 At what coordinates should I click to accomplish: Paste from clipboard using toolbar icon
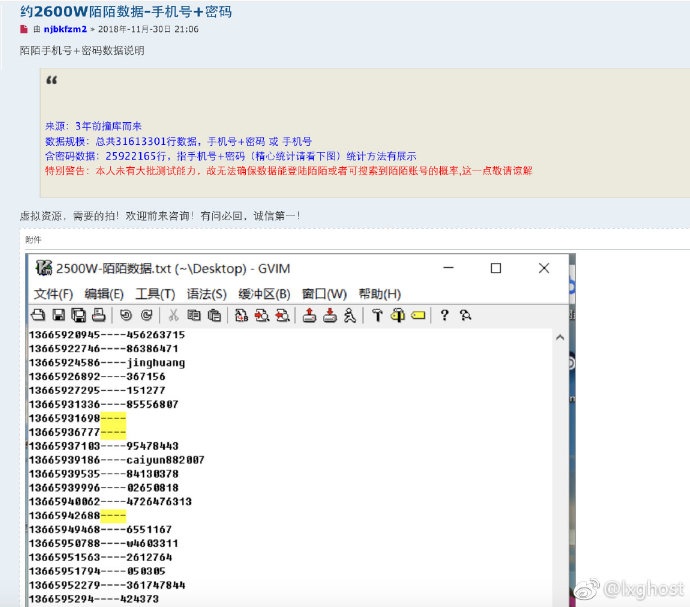point(212,316)
